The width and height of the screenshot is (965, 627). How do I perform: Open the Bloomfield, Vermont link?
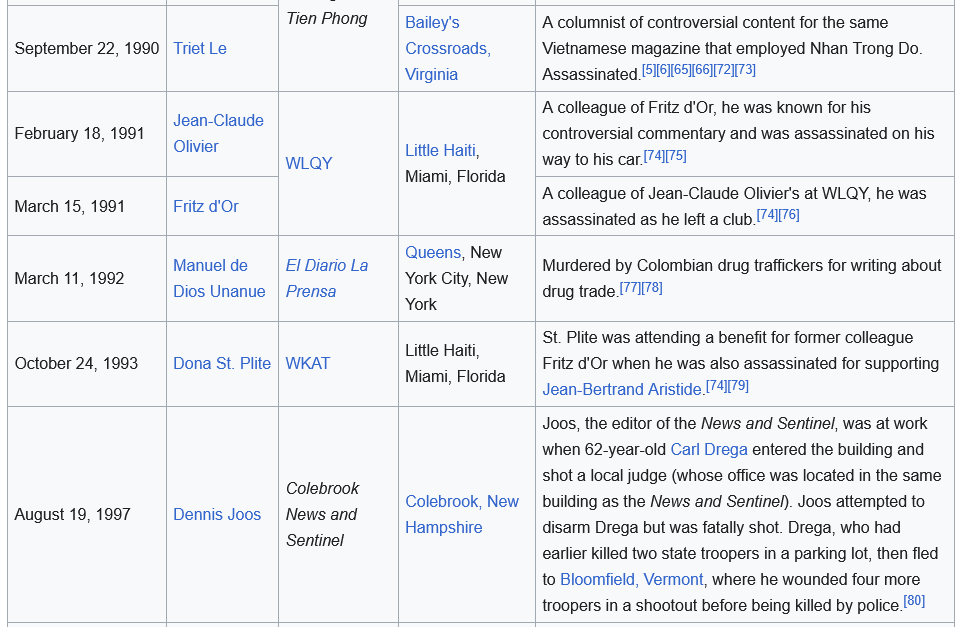(631, 579)
